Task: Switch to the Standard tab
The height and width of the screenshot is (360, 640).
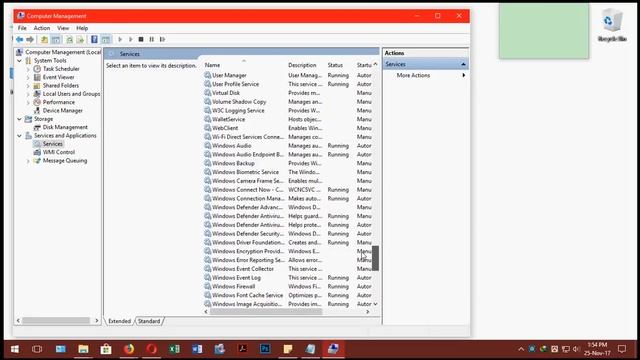Action: pos(149,321)
